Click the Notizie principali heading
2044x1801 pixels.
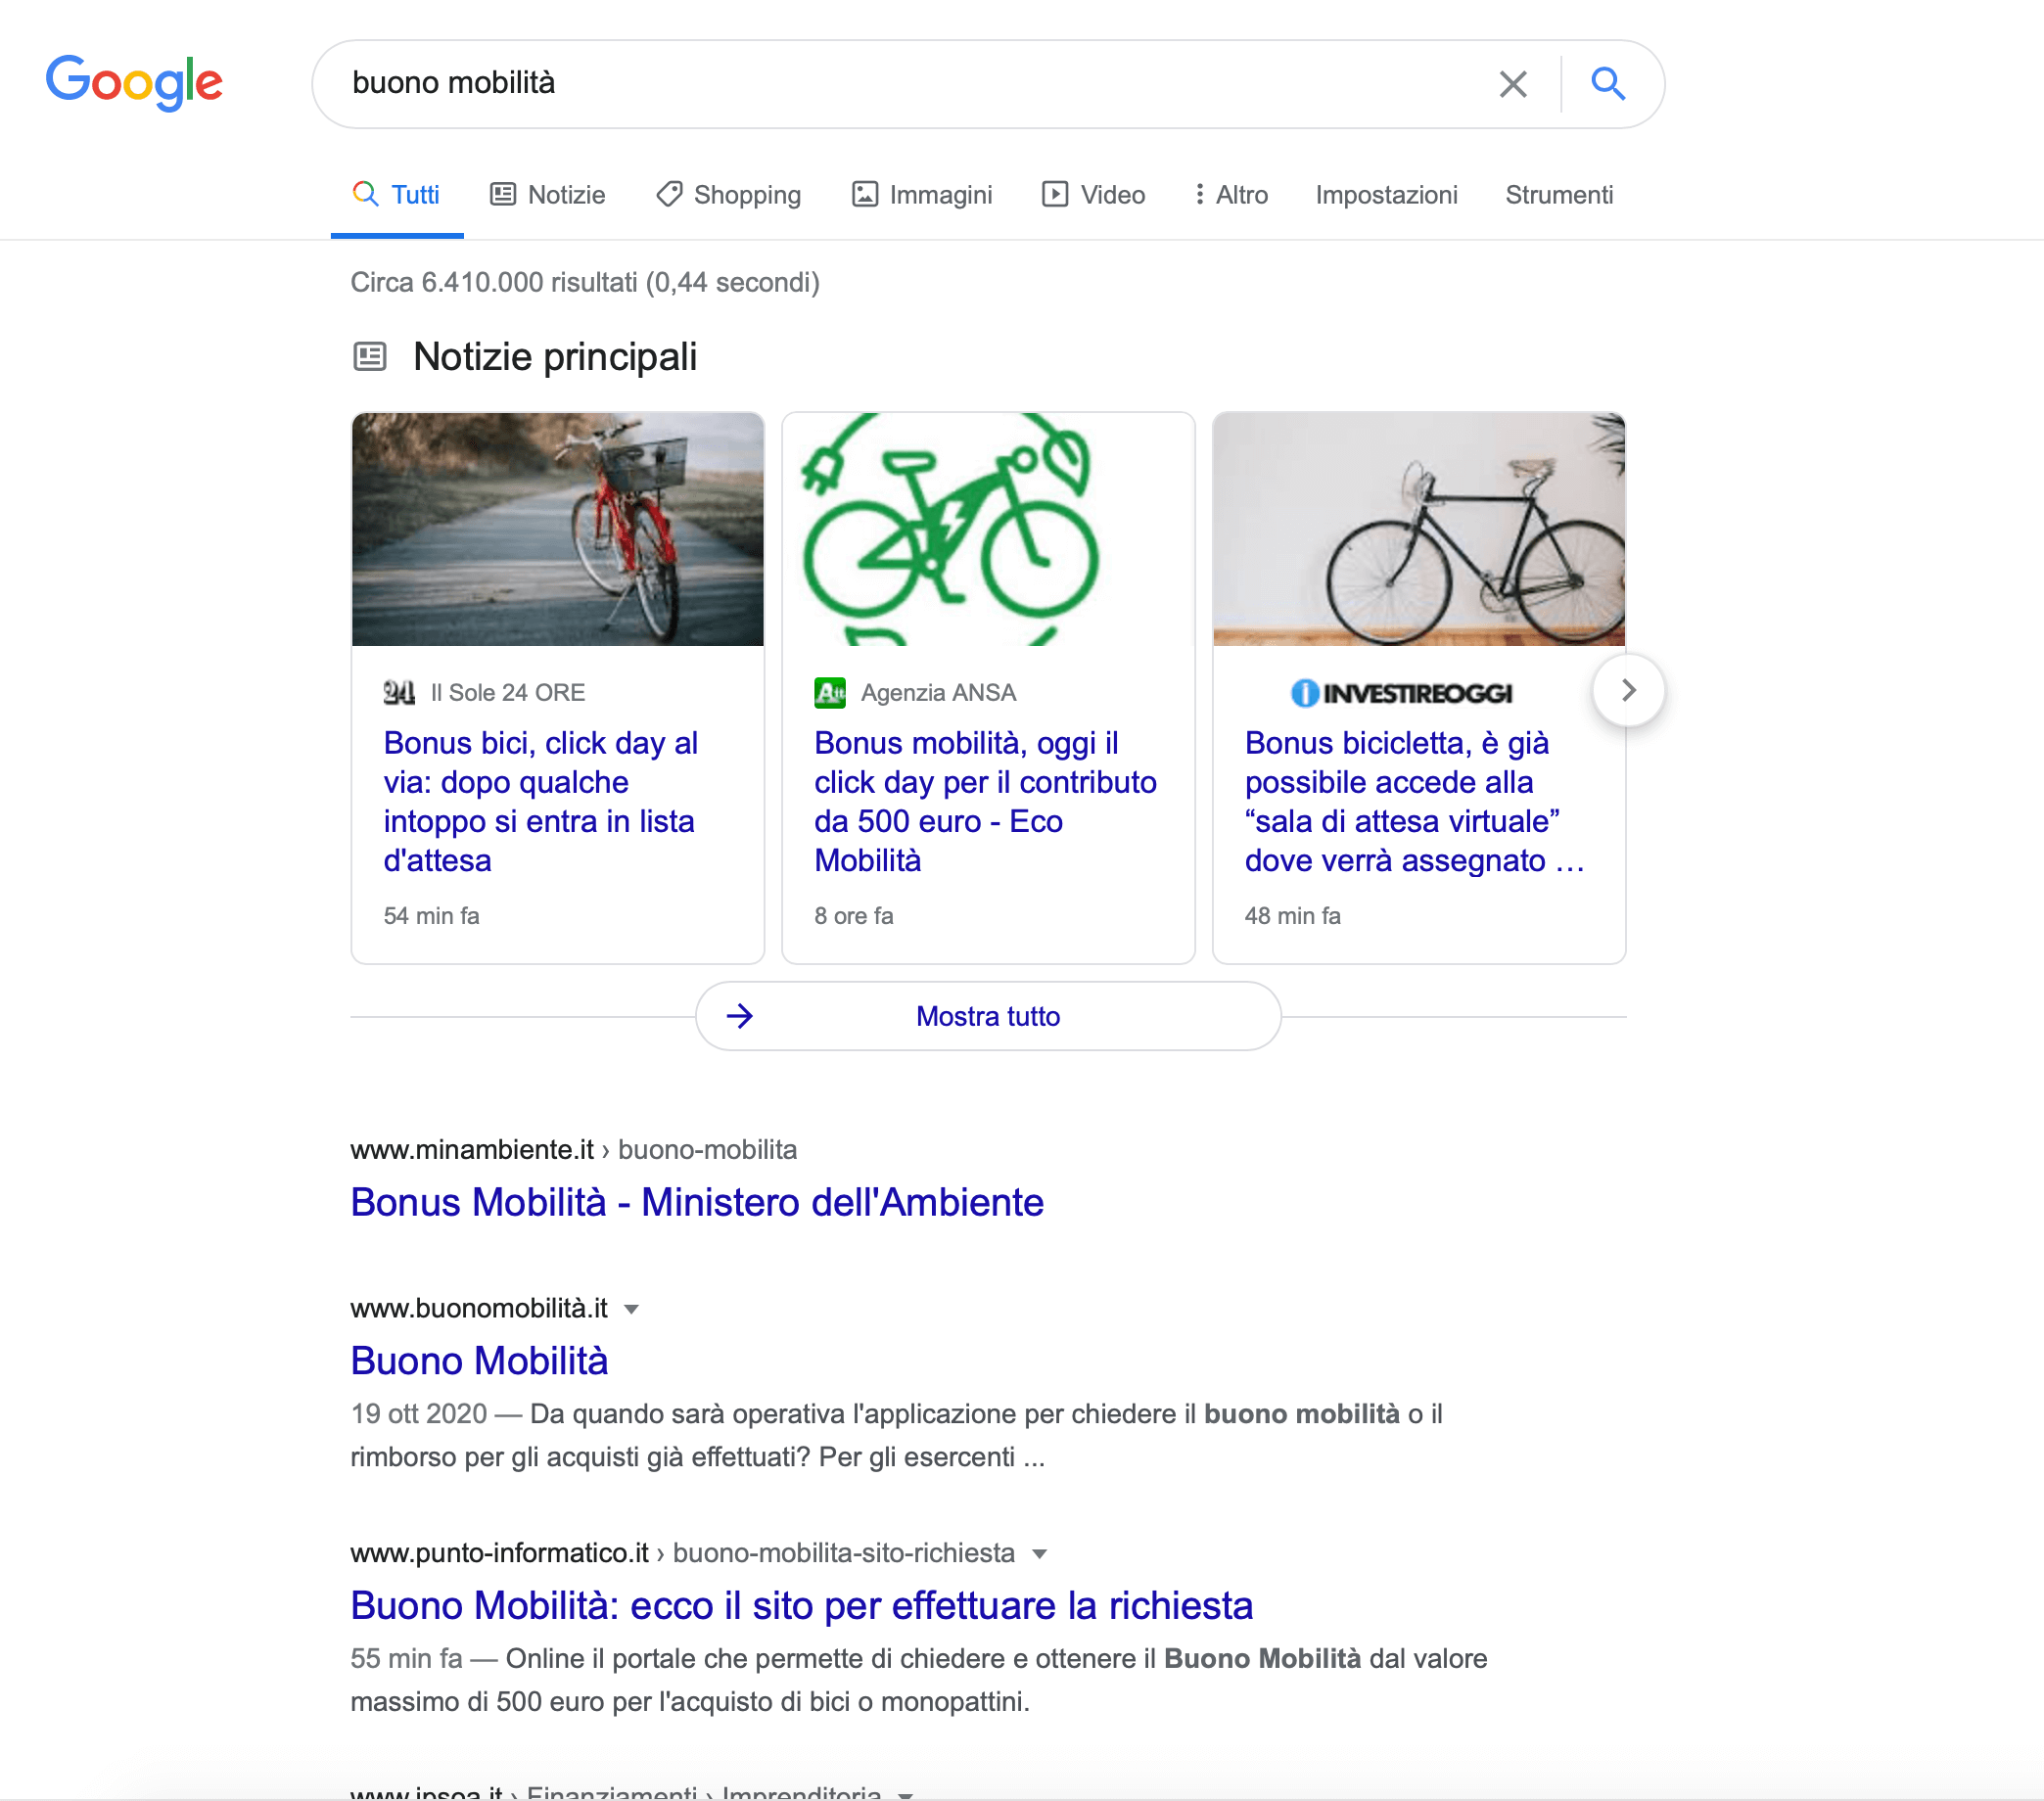coord(555,357)
